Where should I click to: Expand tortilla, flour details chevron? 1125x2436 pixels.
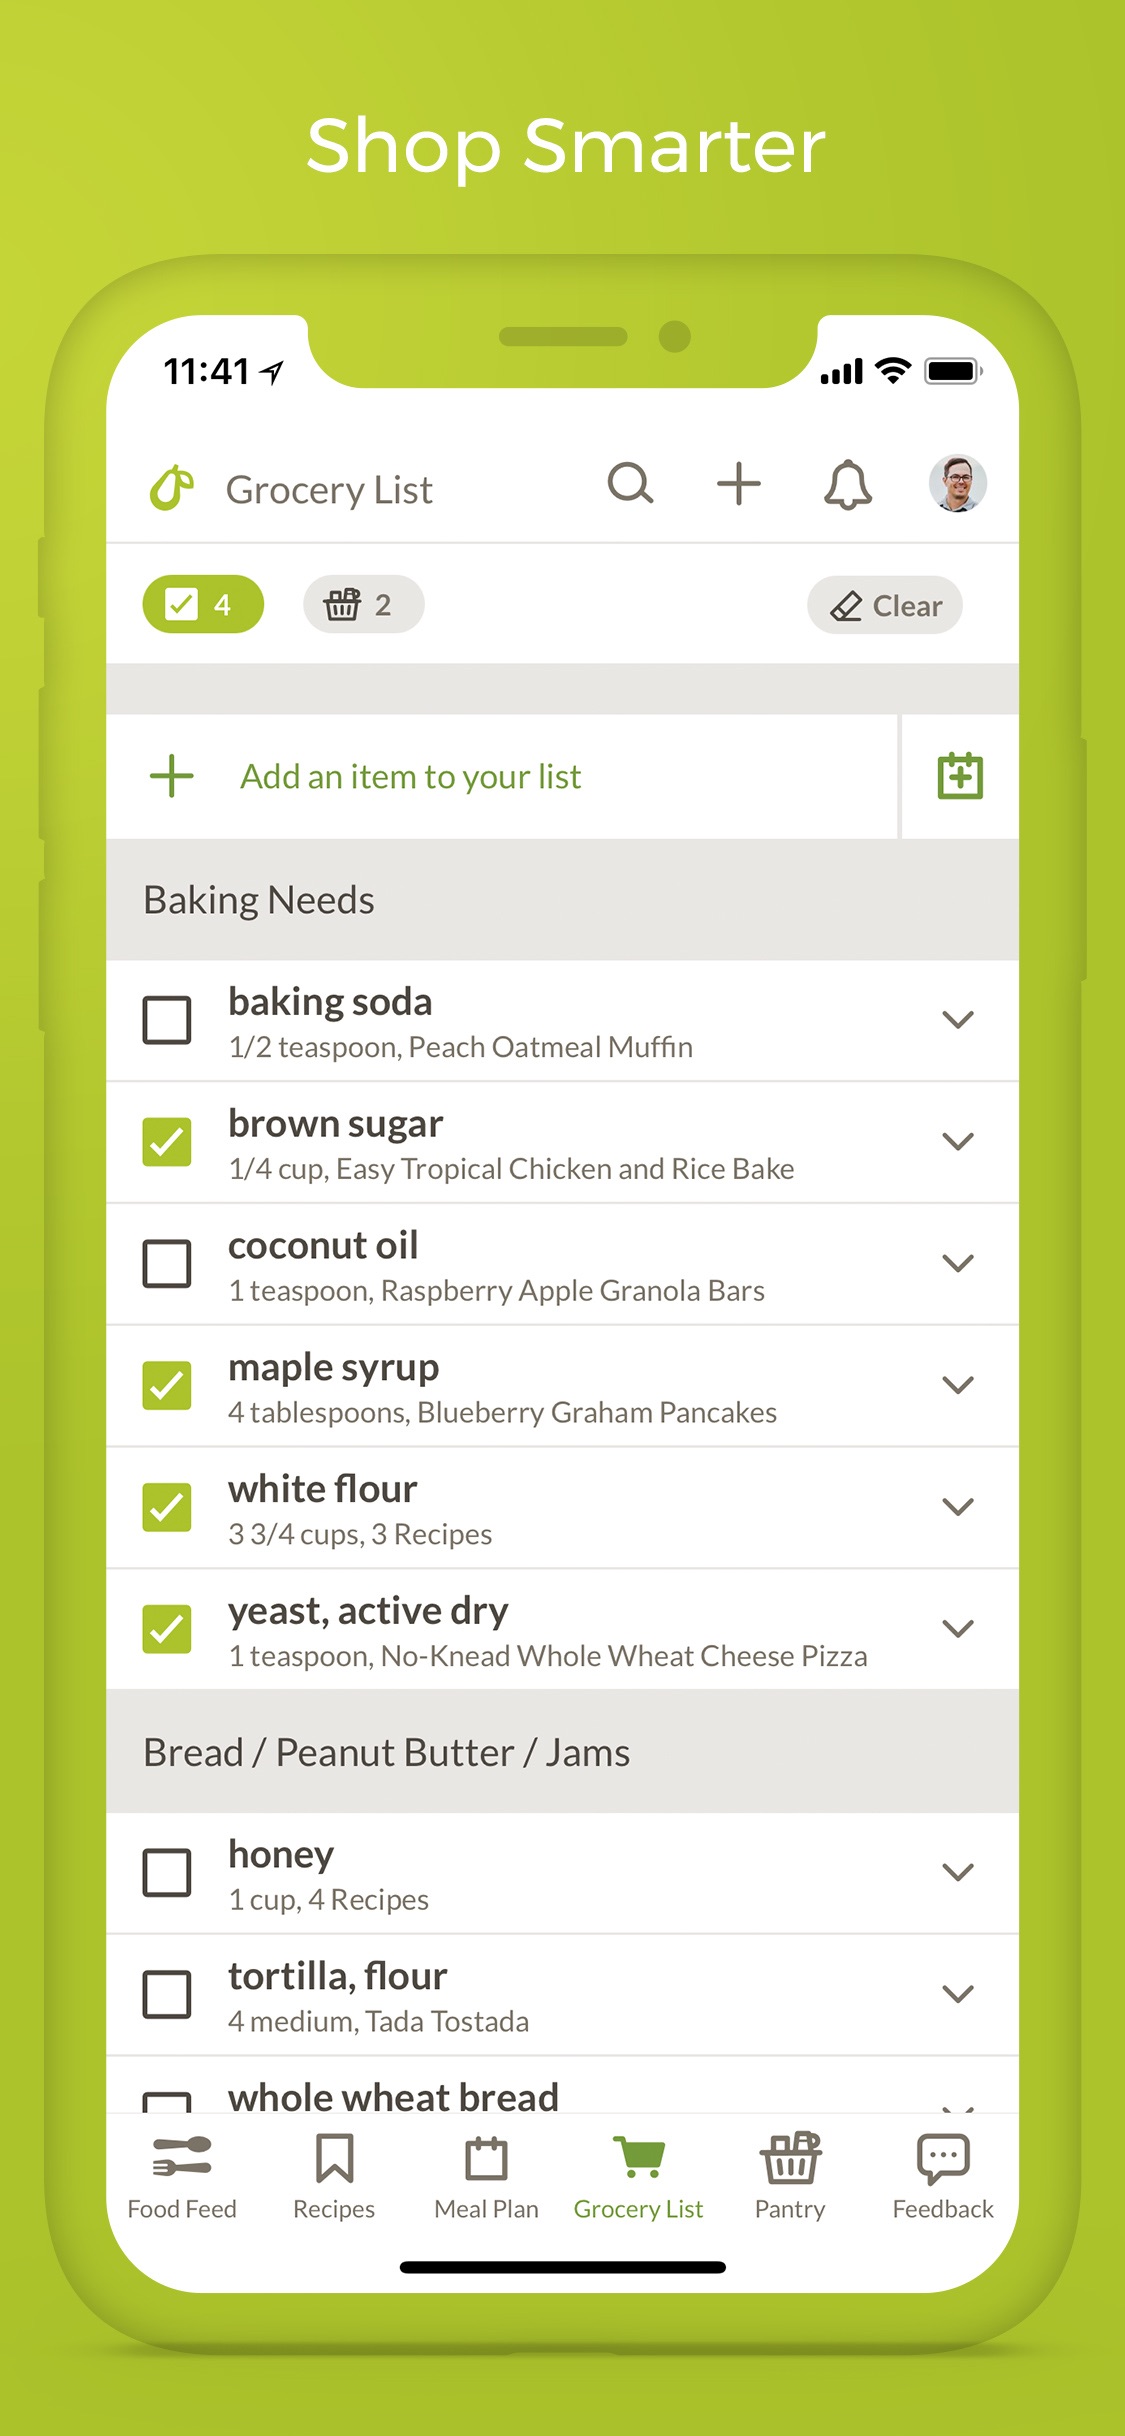coord(958,1994)
